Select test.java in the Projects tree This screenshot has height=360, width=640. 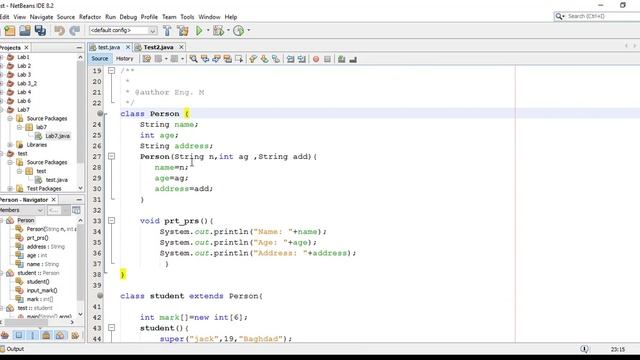pos(57,180)
